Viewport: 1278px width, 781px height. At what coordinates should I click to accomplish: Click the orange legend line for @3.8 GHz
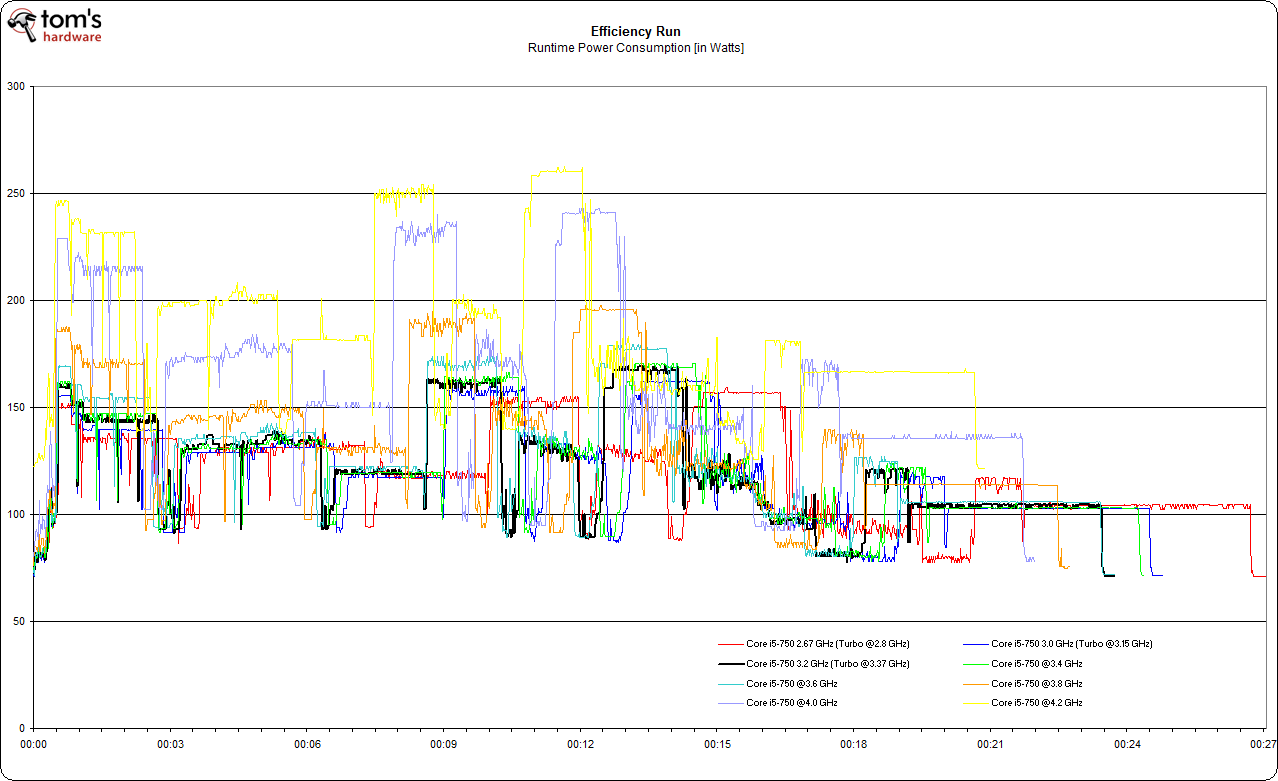coord(975,684)
